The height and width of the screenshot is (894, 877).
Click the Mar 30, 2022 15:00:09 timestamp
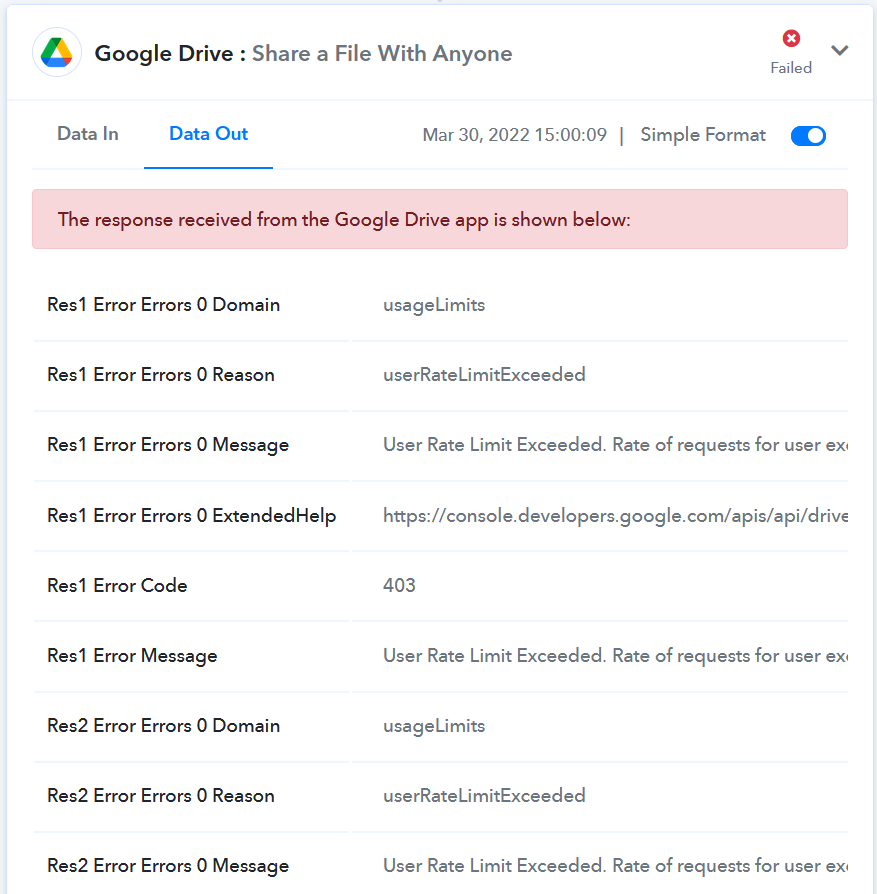514,135
